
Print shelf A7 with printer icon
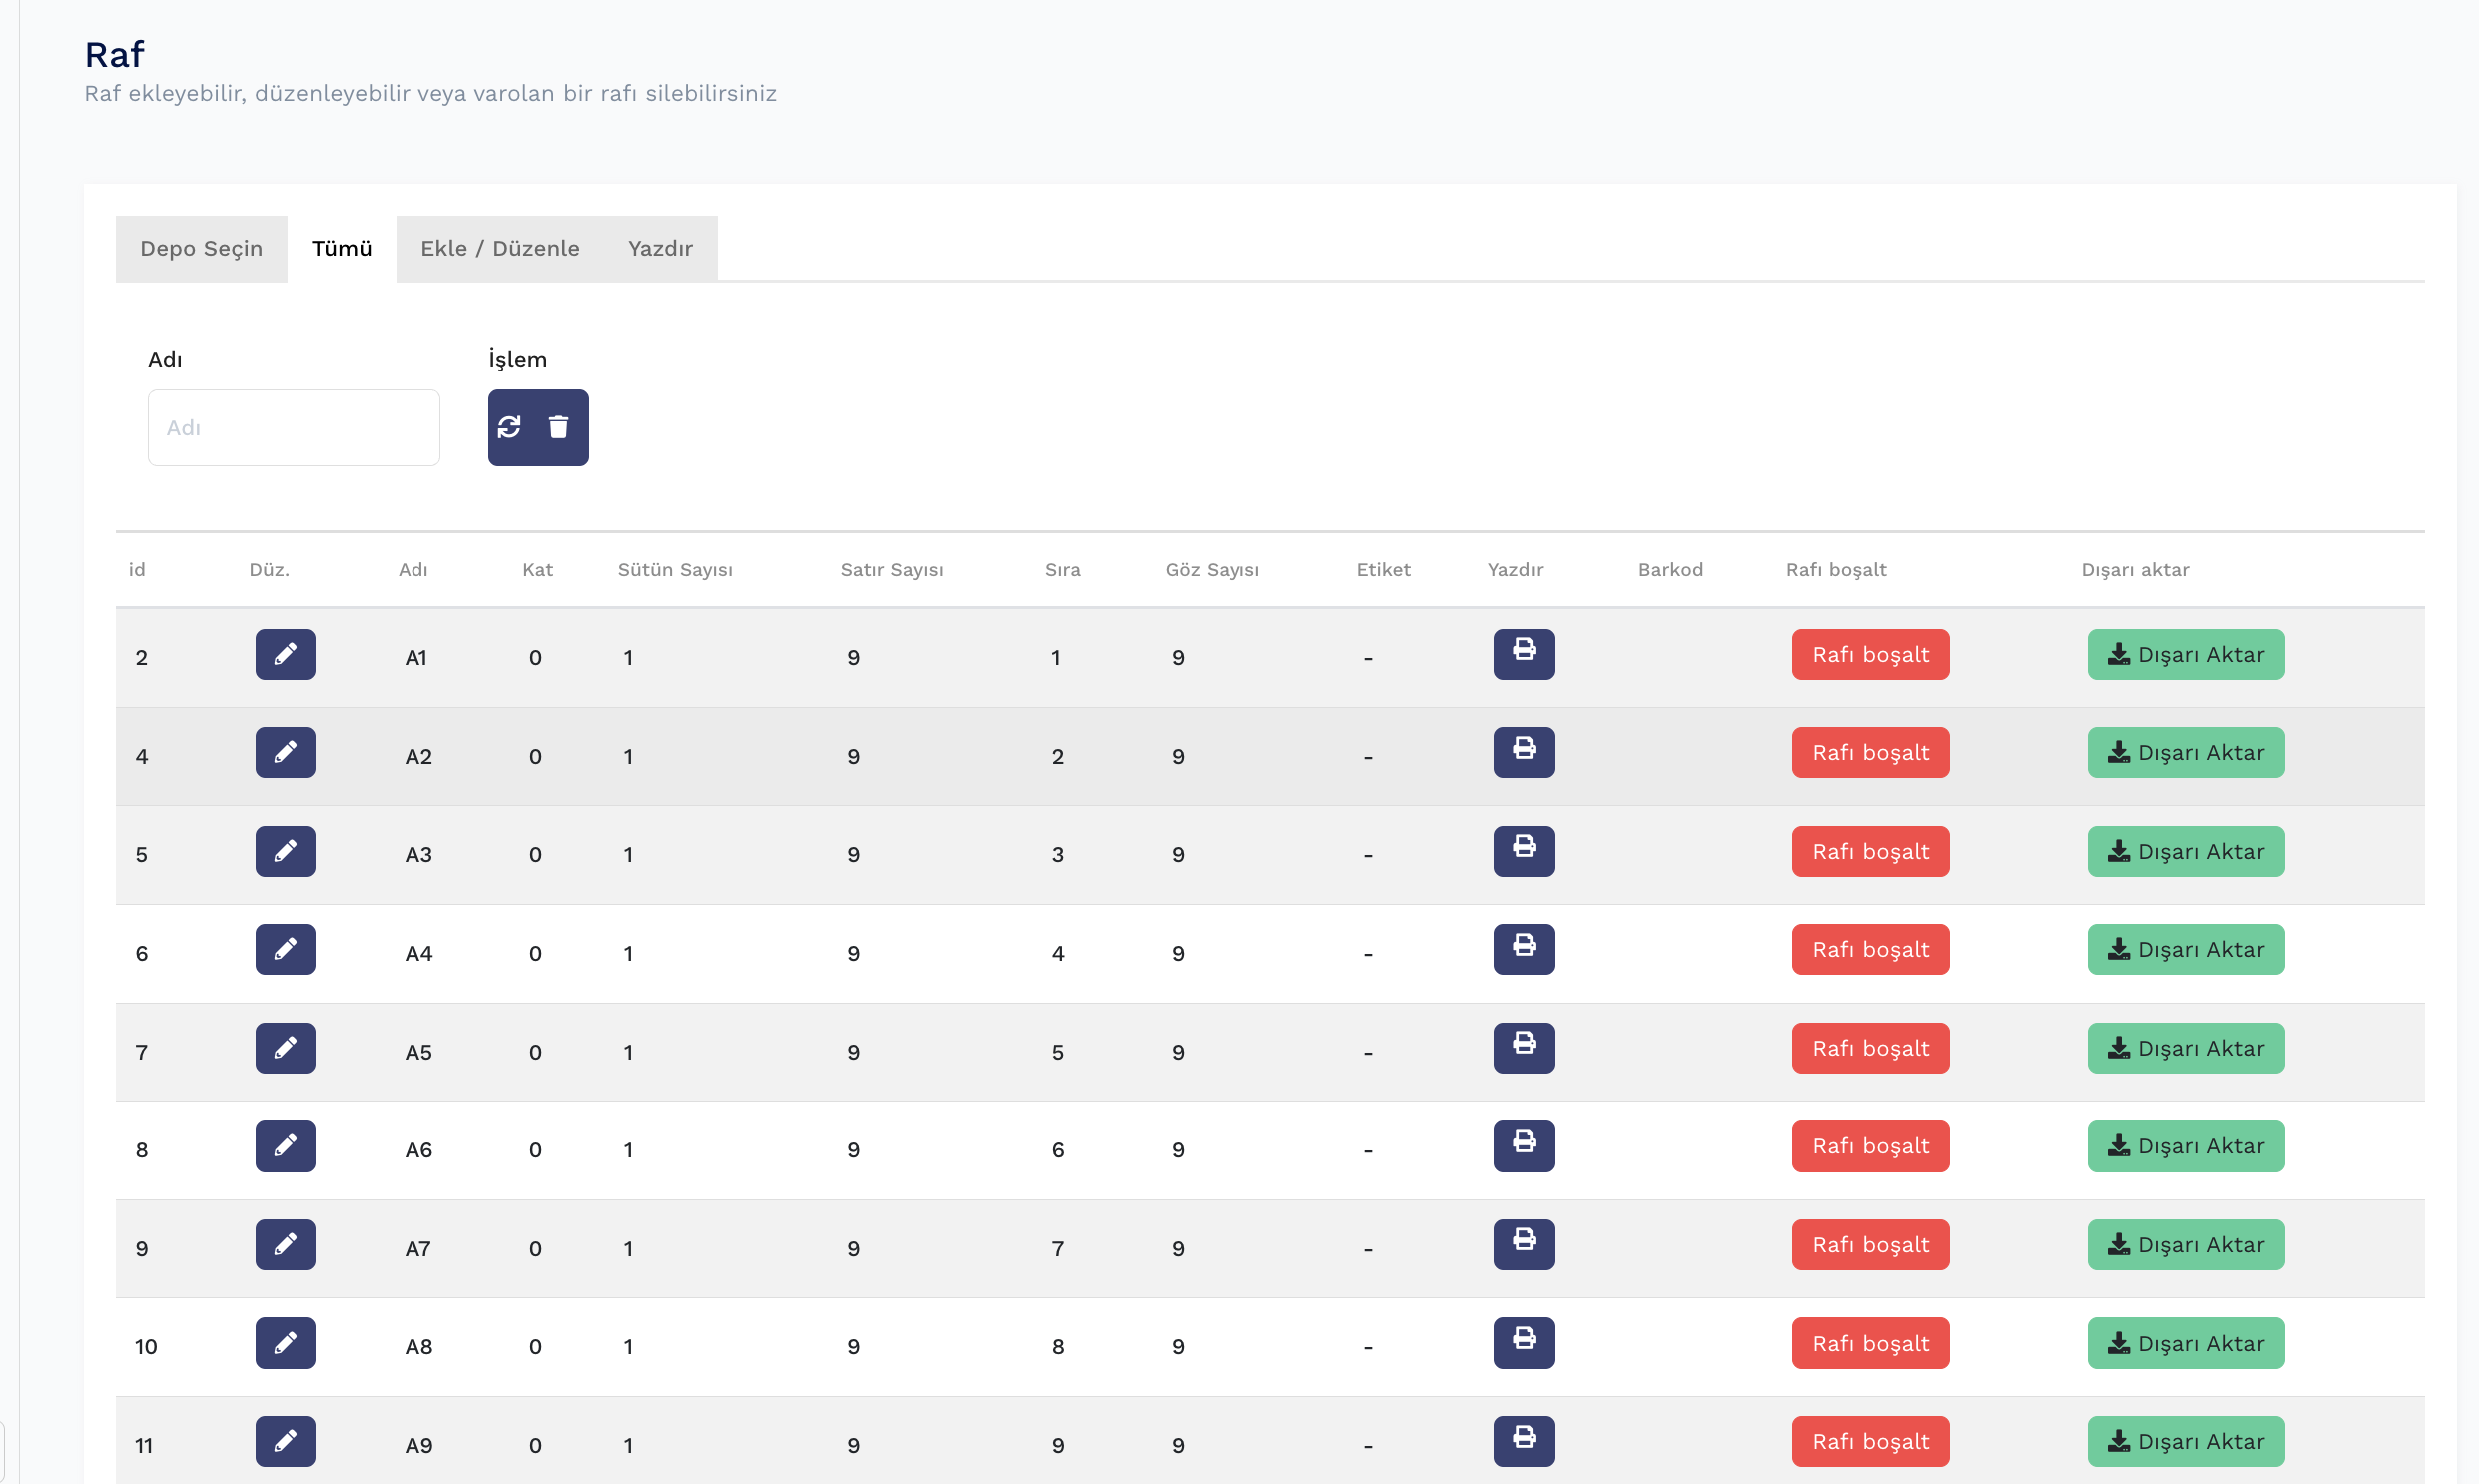tap(1524, 1245)
